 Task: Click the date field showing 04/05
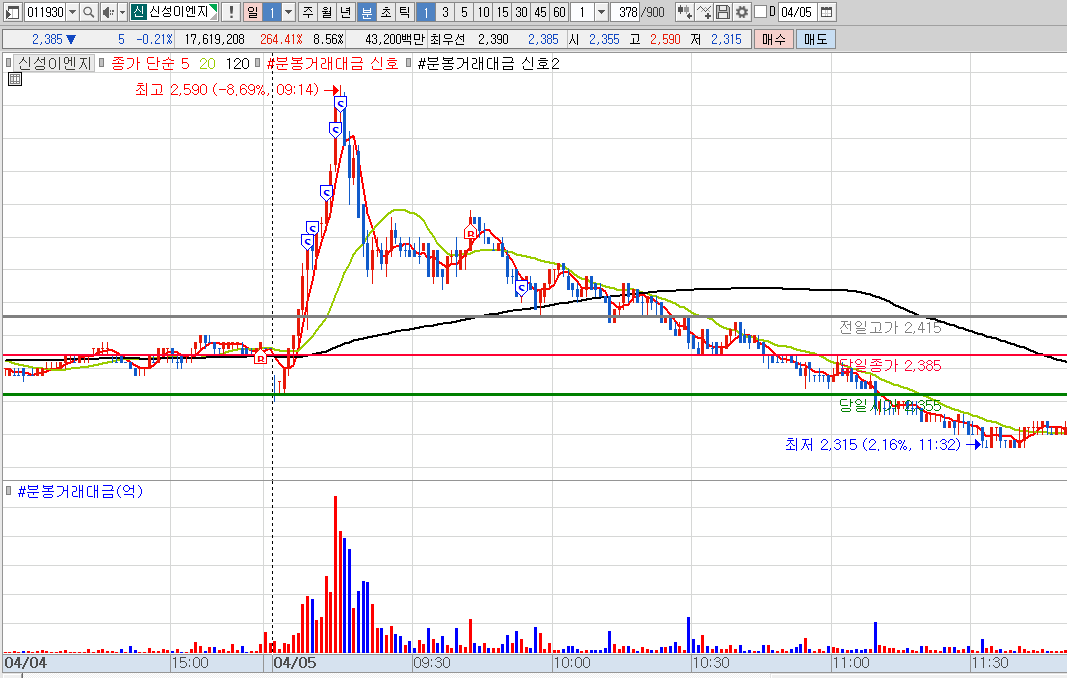pyautogui.click(x=796, y=12)
